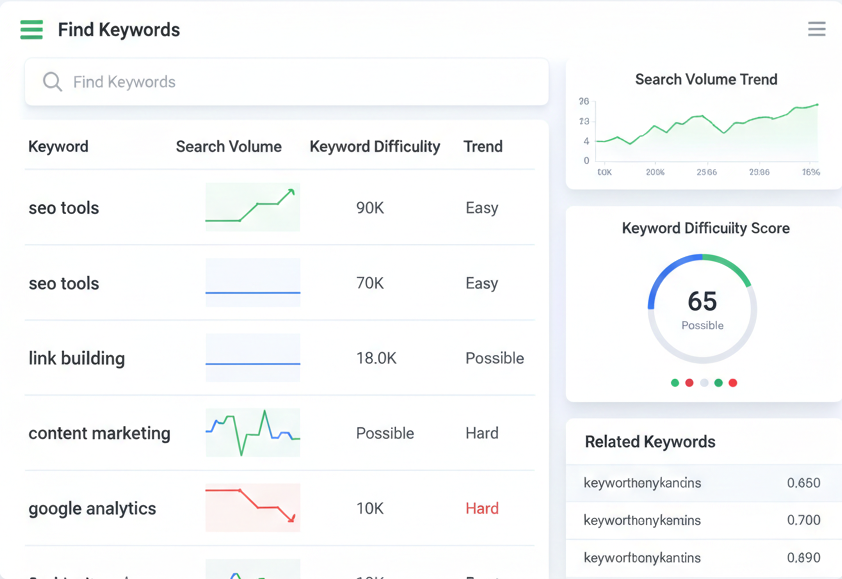Open the green hamburger navigation menu
This screenshot has width=842, height=579.
coord(30,29)
